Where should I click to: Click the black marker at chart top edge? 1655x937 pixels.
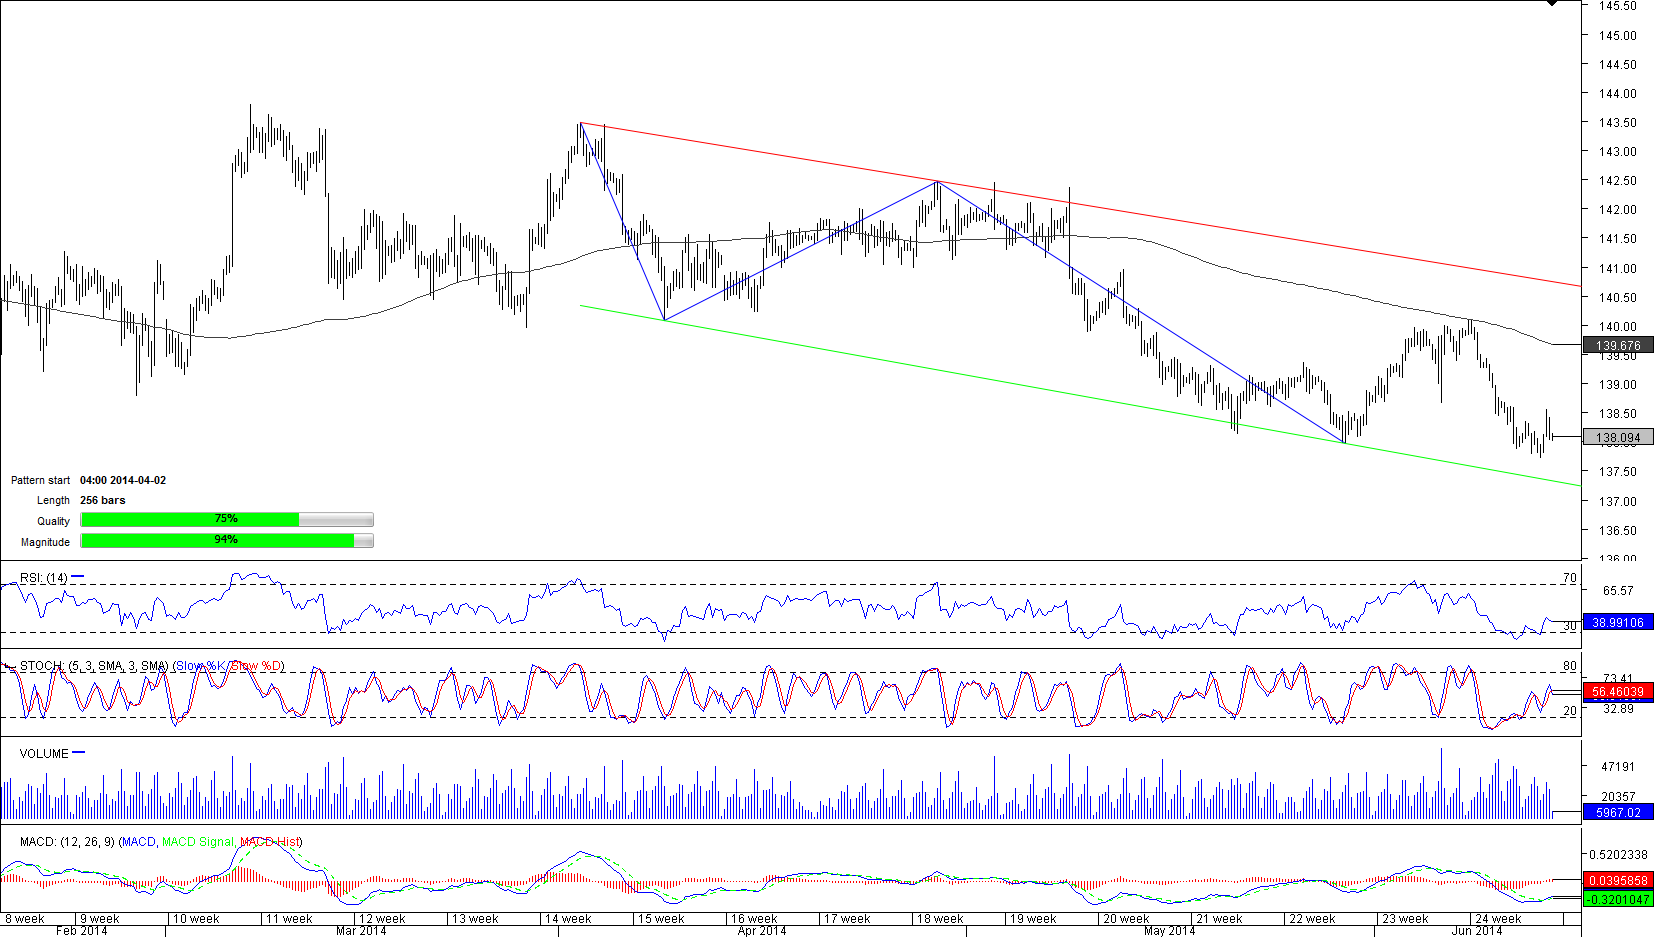coord(1551,3)
